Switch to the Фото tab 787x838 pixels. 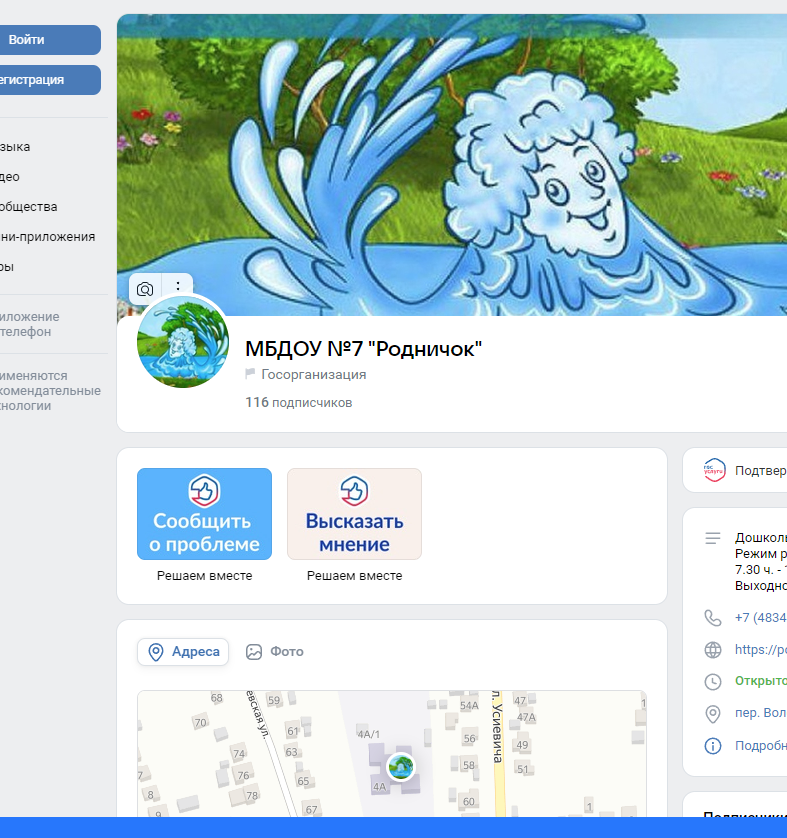point(275,652)
